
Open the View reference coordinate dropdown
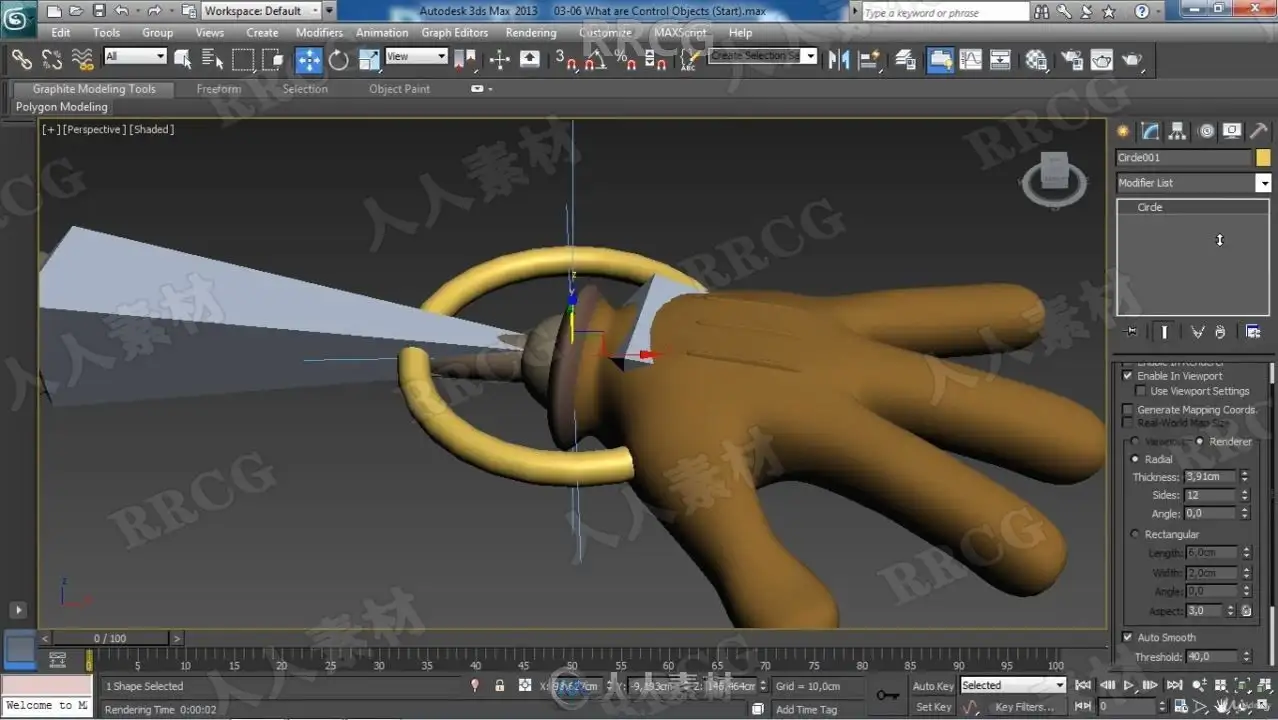coord(416,57)
